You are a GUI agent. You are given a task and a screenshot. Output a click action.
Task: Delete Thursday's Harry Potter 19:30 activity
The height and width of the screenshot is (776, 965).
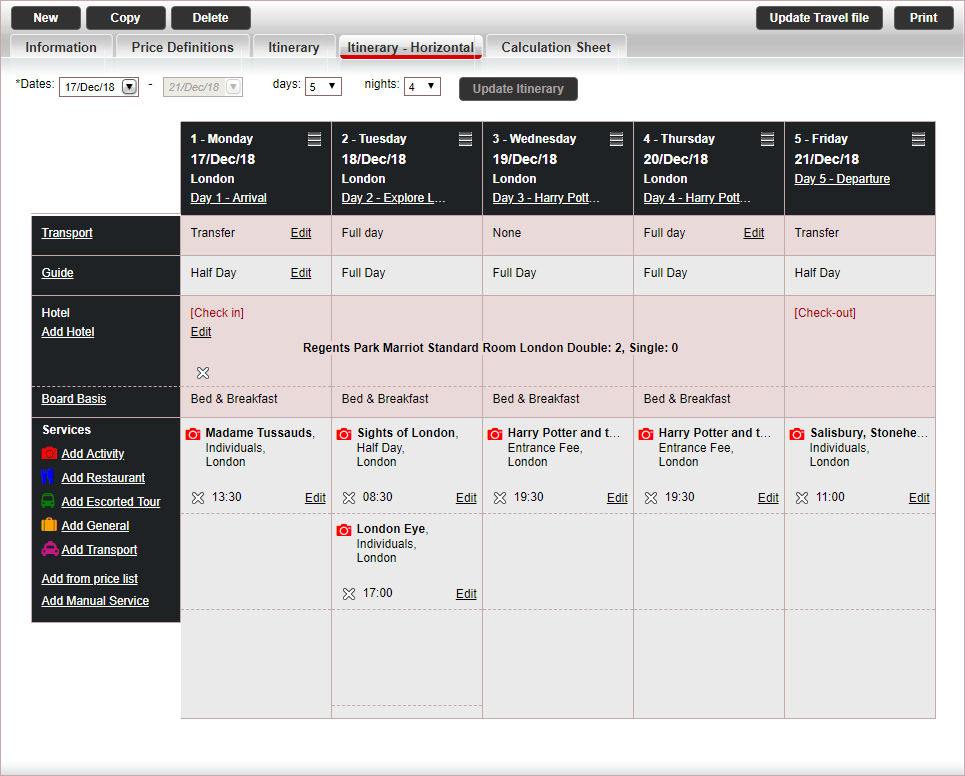(x=651, y=498)
